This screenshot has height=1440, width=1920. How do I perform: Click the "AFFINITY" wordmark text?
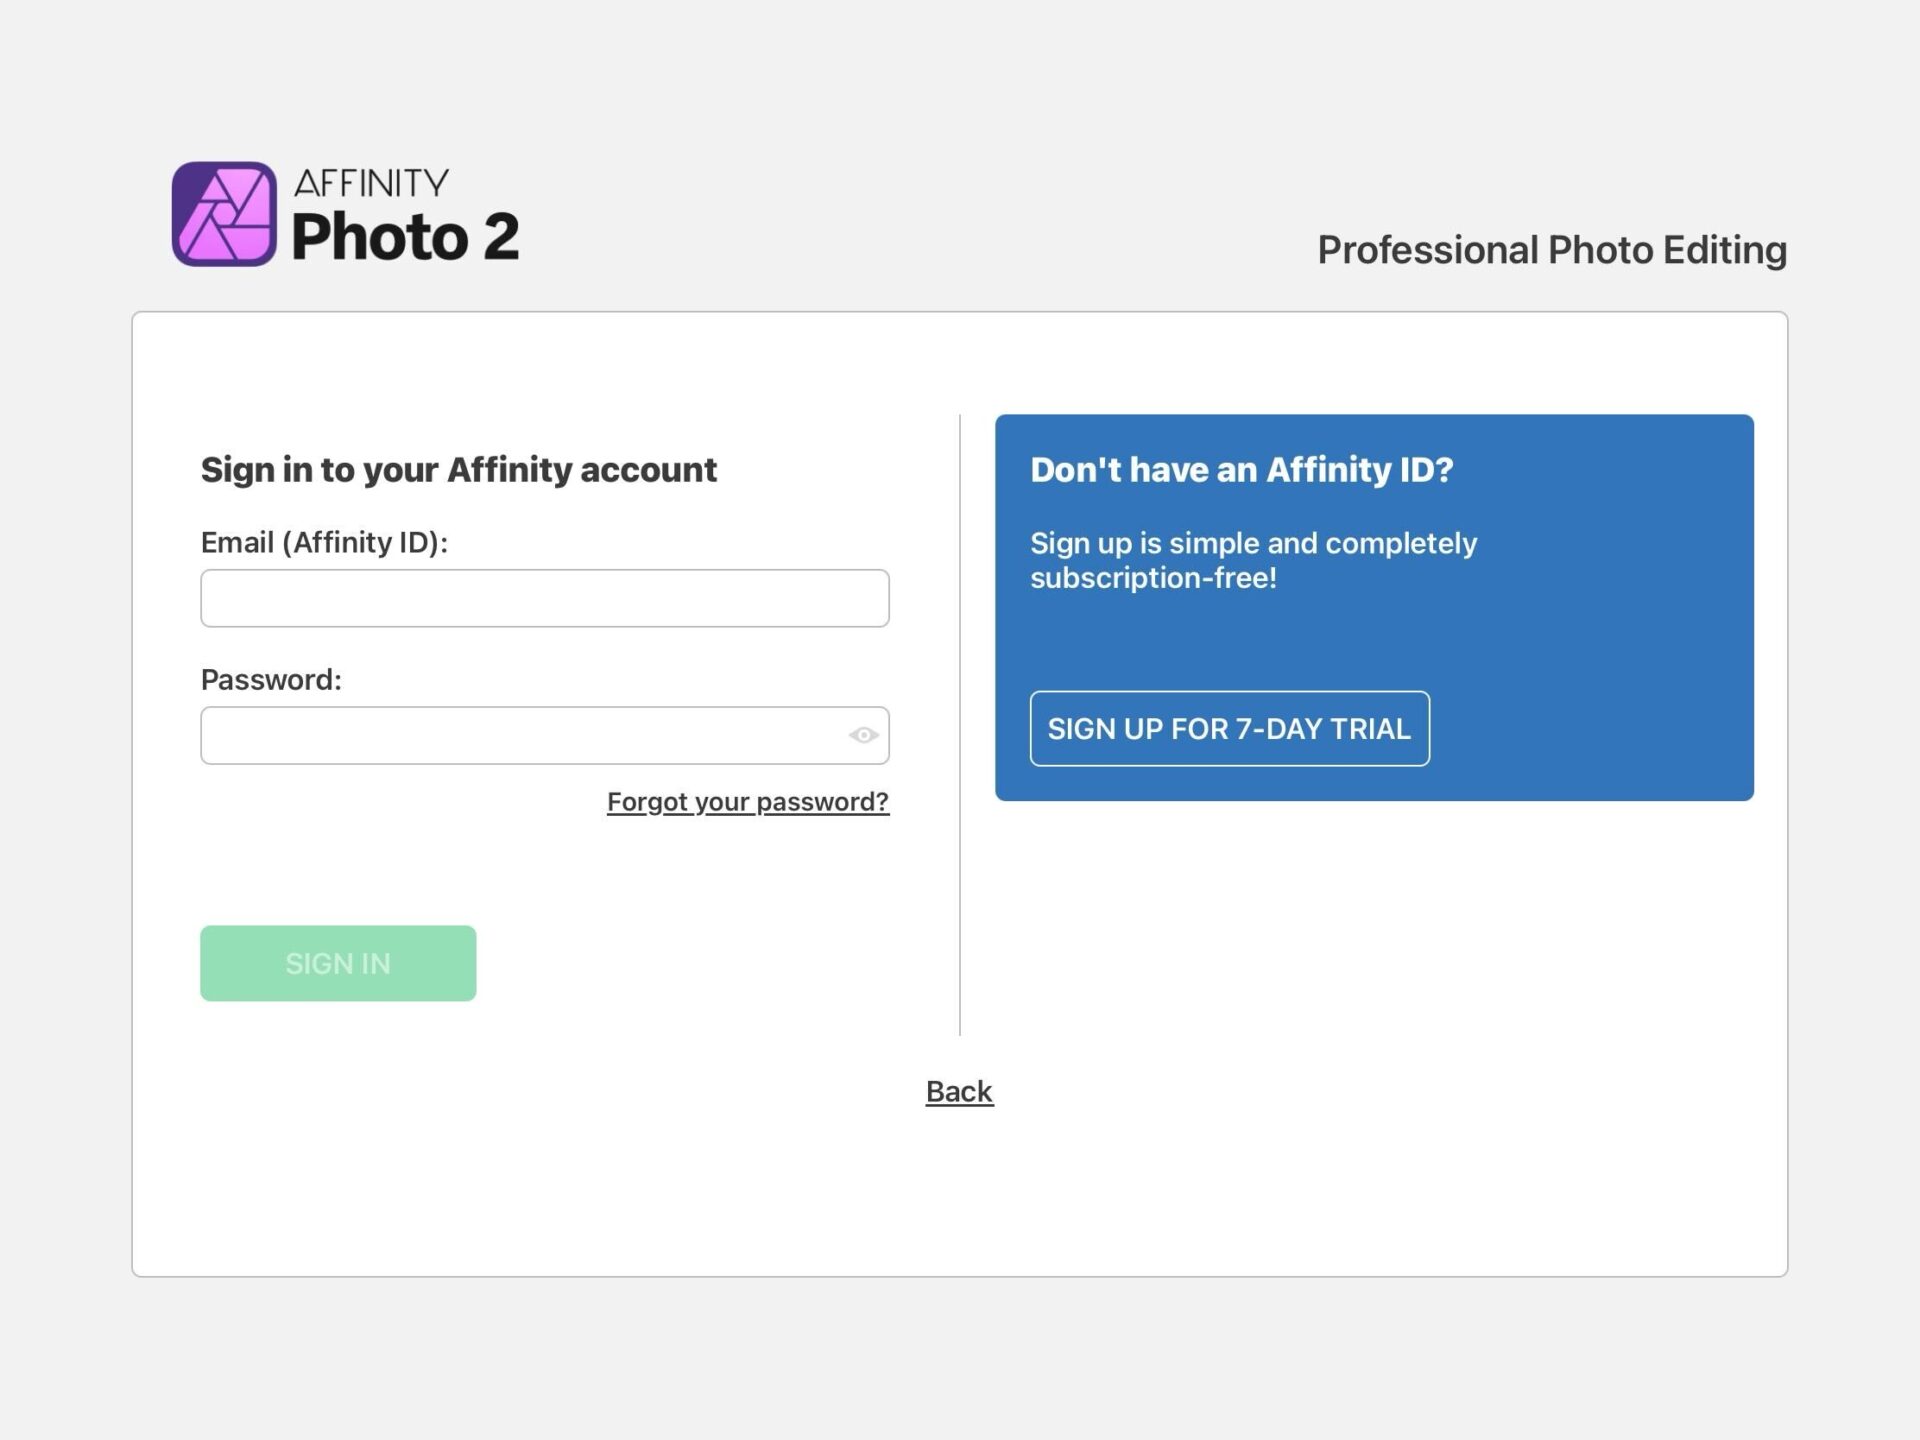pos(371,183)
